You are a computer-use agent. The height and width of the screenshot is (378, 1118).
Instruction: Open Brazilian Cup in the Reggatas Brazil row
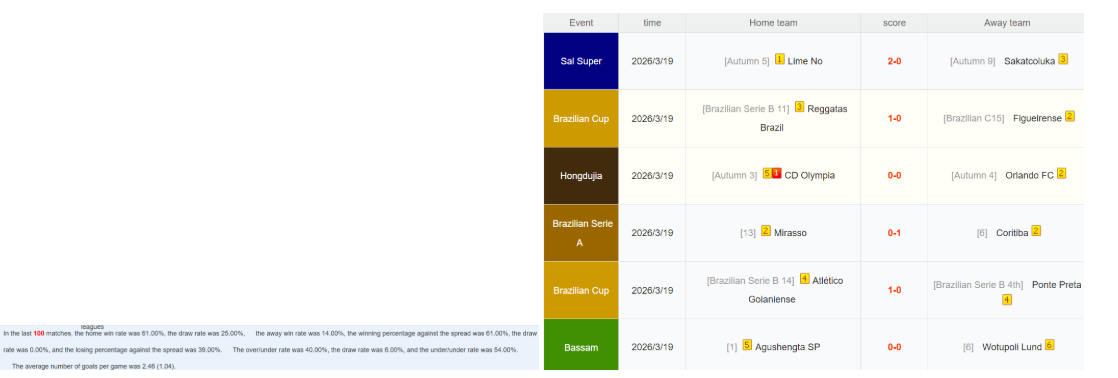[x=581, y=118]
